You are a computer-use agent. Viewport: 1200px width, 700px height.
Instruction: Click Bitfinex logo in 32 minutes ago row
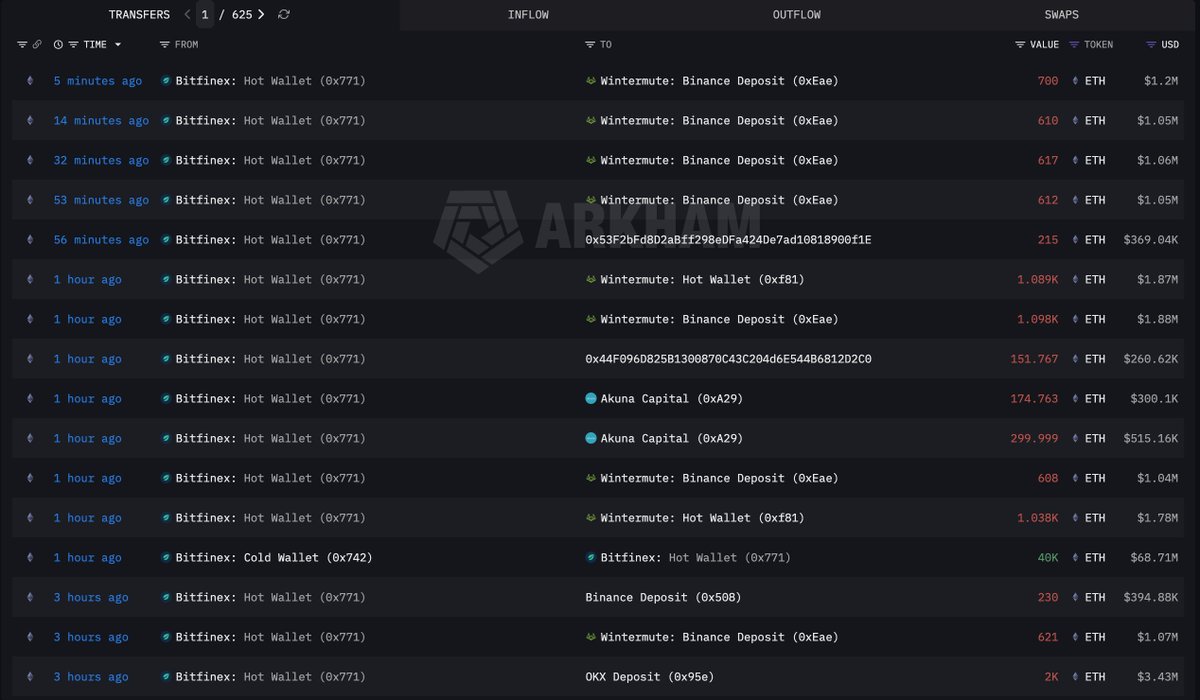pos(166,160)
